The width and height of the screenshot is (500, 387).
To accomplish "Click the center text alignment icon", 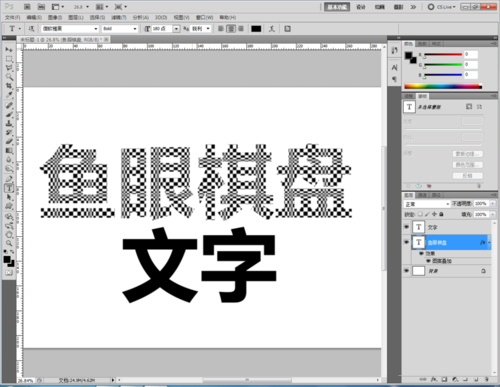I will point(231,29).
